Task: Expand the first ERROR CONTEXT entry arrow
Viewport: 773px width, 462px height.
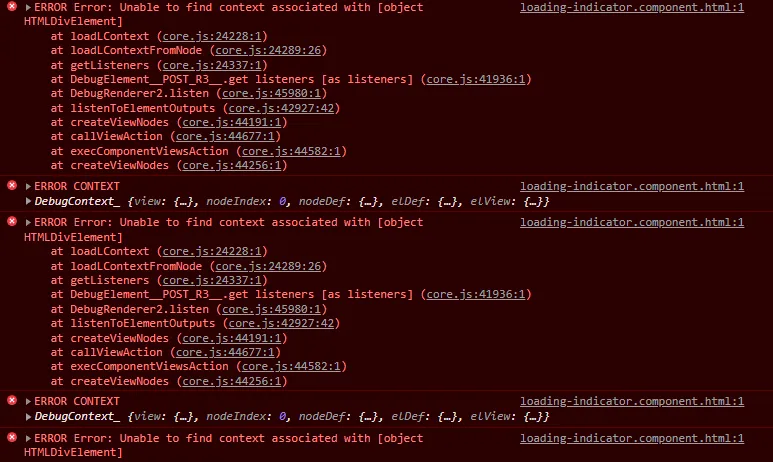Action: point(28,186)
